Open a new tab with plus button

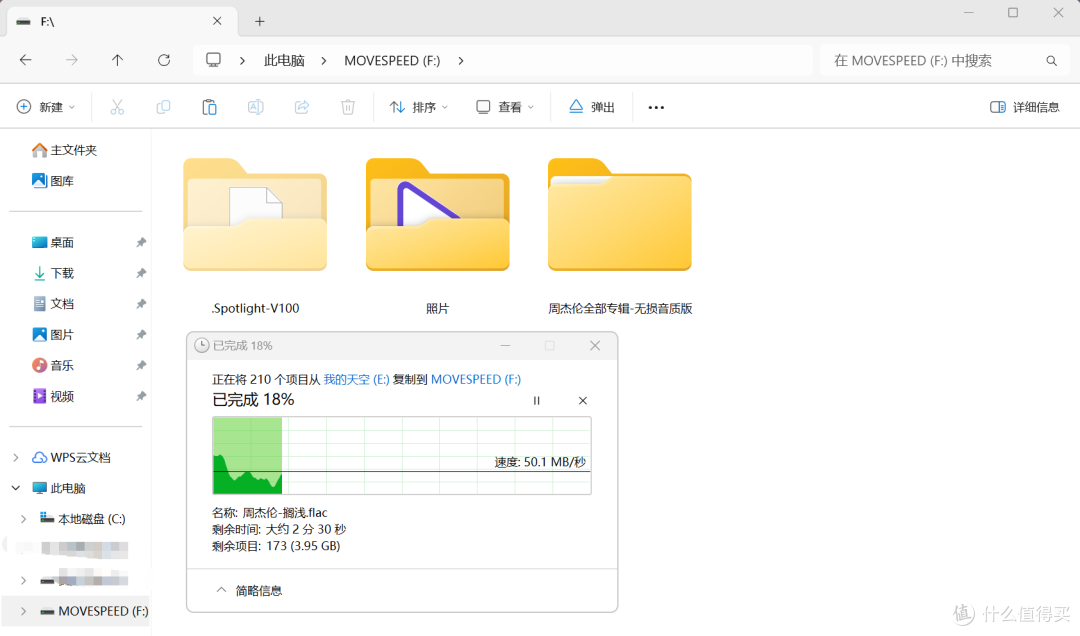260,21
